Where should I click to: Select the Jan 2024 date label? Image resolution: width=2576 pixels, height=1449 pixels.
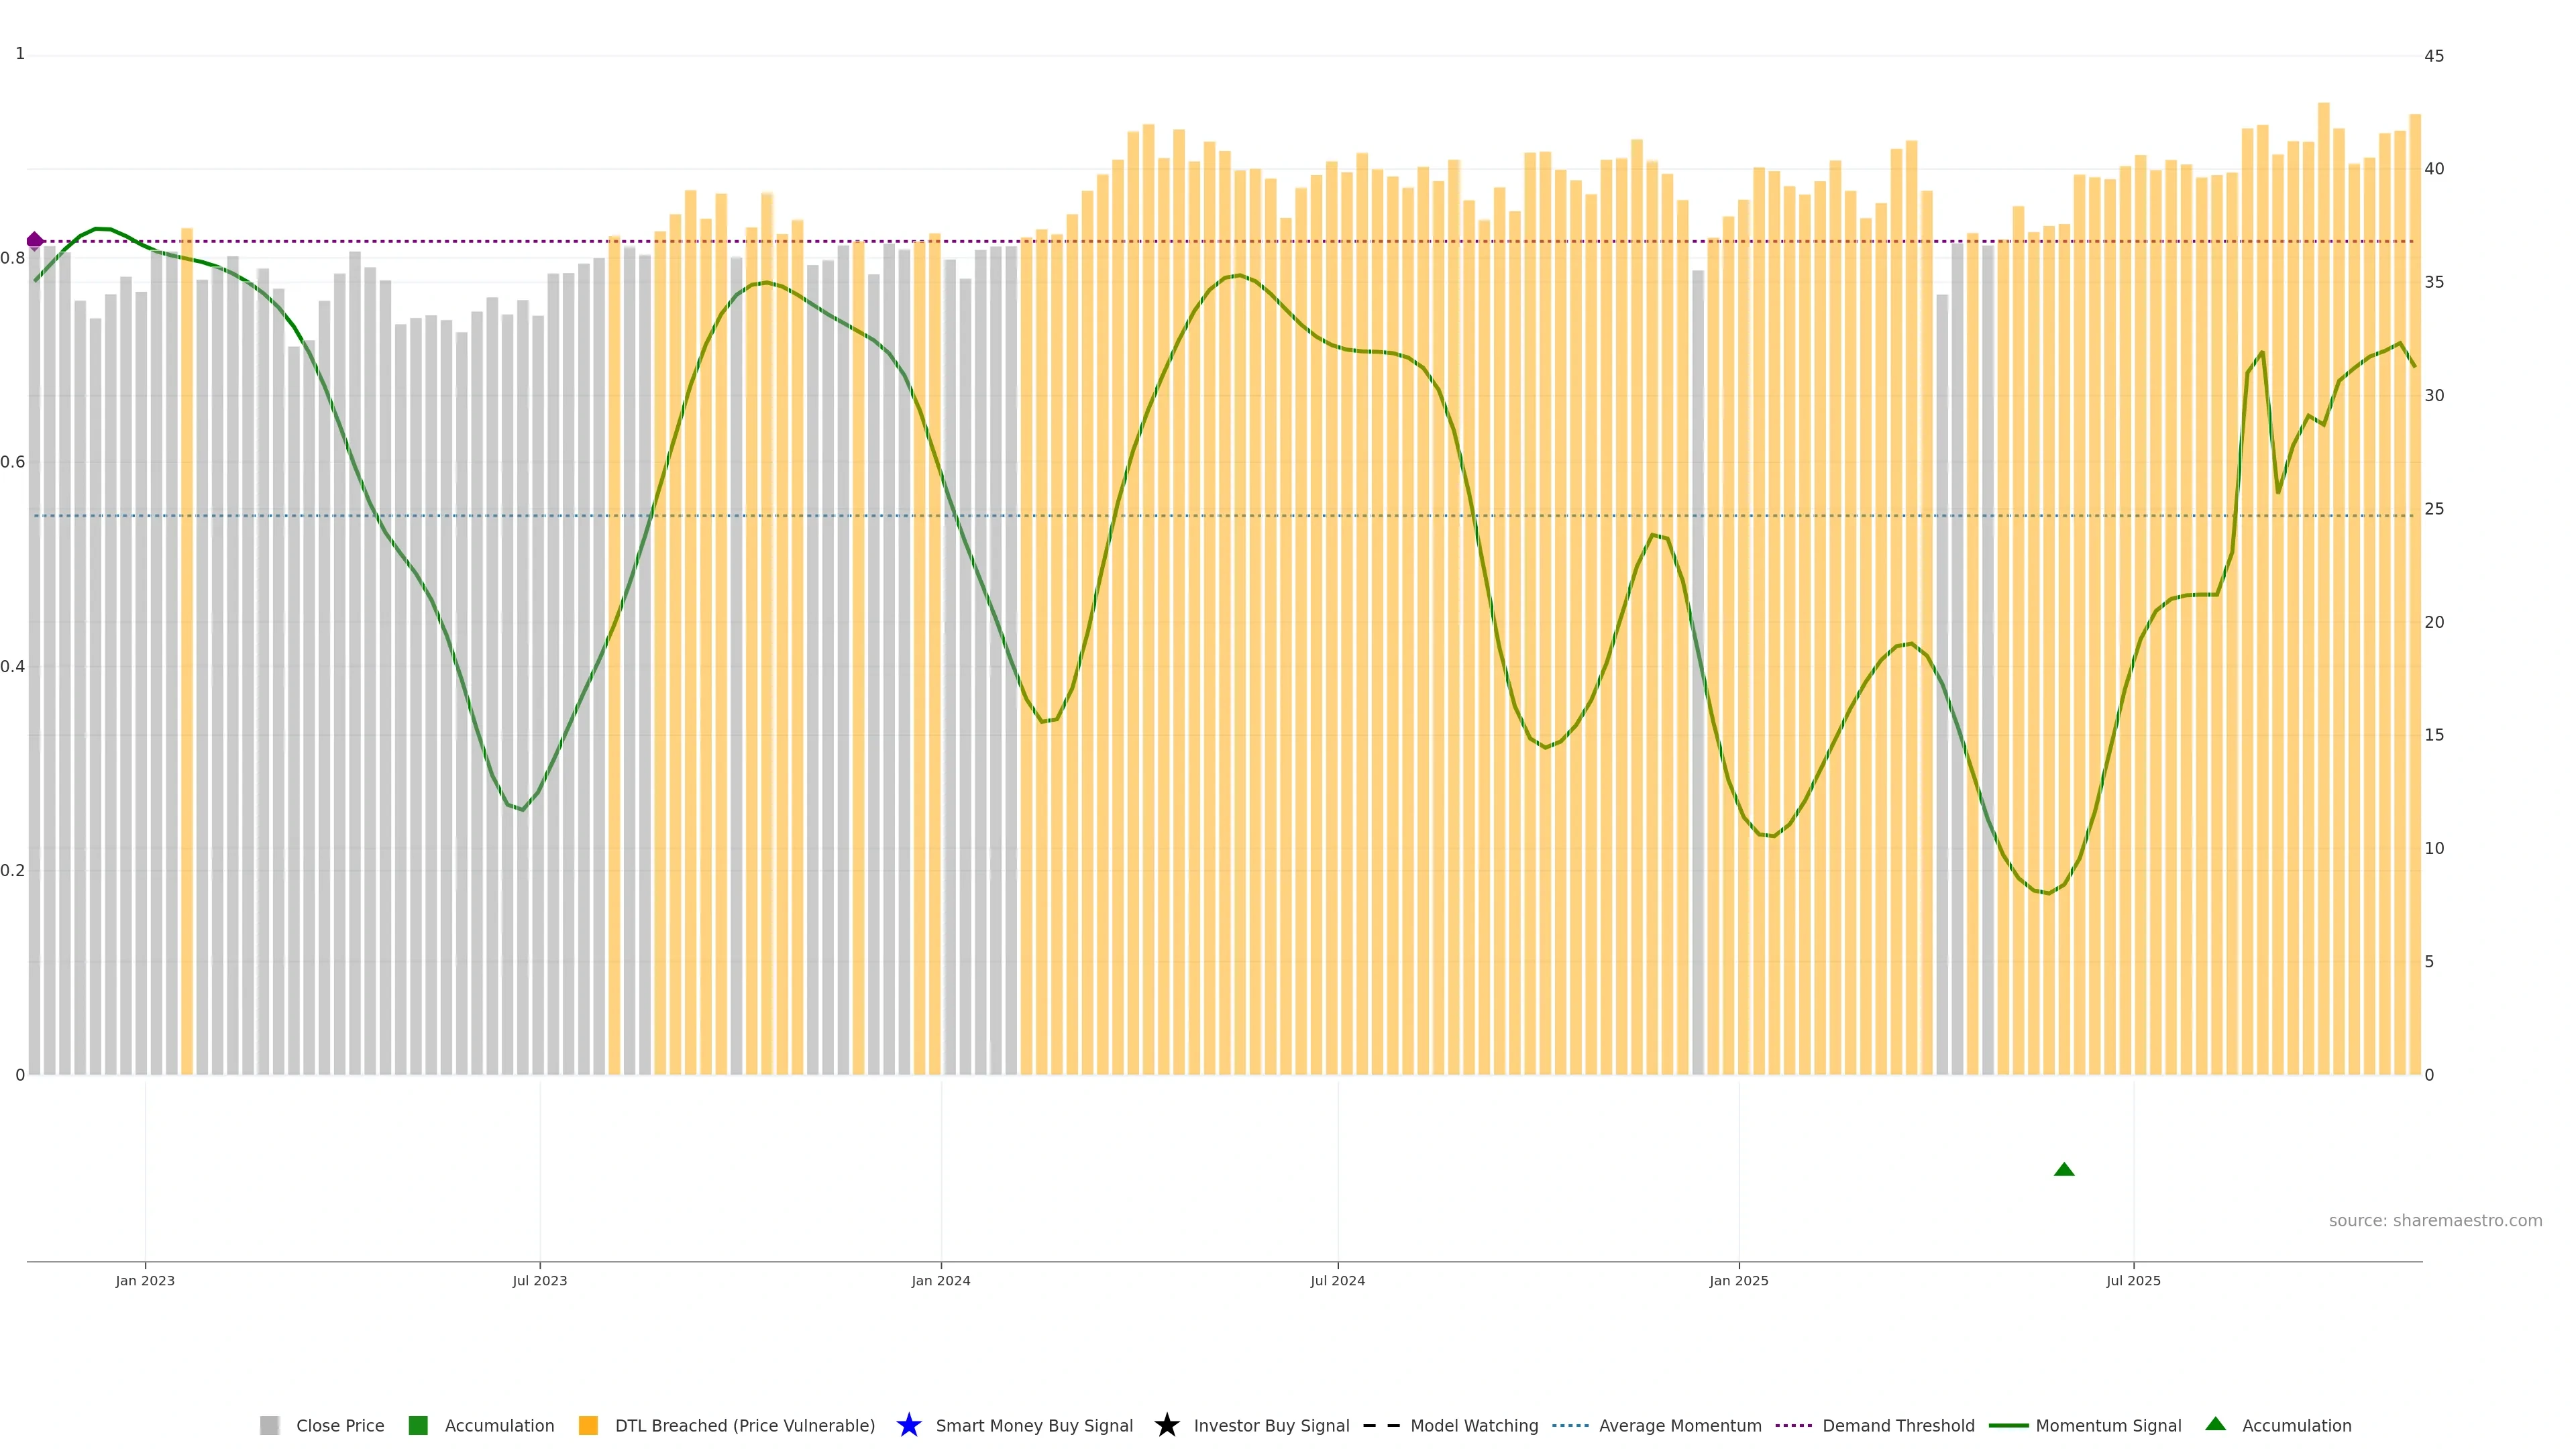click(940, 1280)
